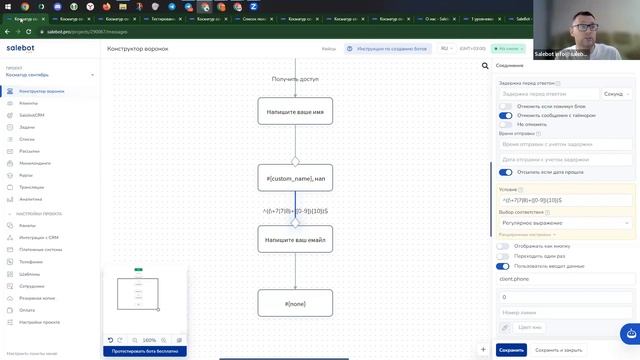Open the chat bot assistant bubble
Image resolution: width=640 pixels, height=360 pixels.
[631, 333]
